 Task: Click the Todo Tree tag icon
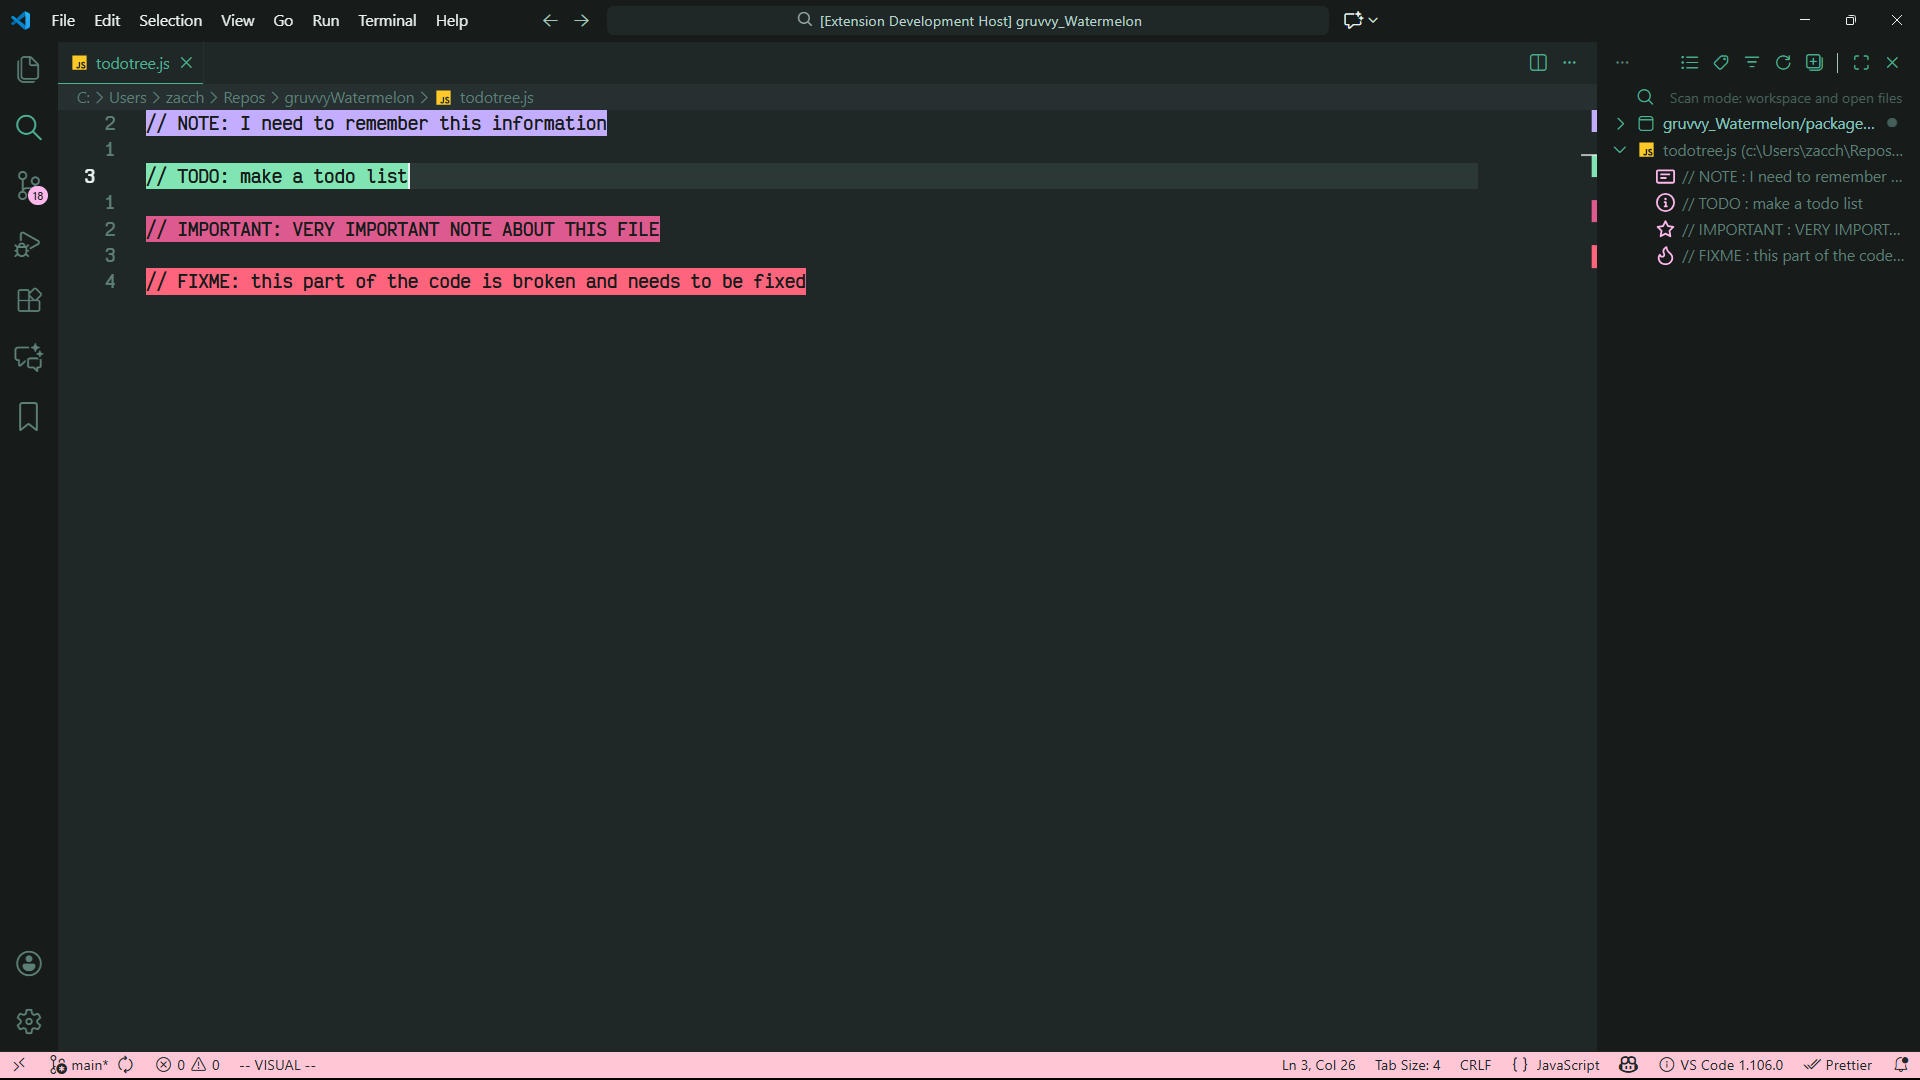(x=1721, y=62)
